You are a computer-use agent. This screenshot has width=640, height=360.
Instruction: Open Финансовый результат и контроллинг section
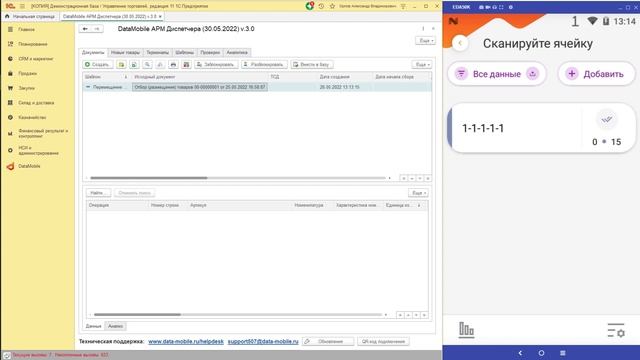tap(42, 133)
